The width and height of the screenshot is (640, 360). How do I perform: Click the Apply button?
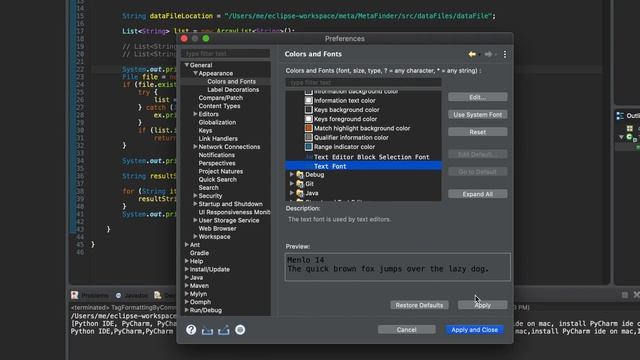pyautogui.click(x=482, y=305)
